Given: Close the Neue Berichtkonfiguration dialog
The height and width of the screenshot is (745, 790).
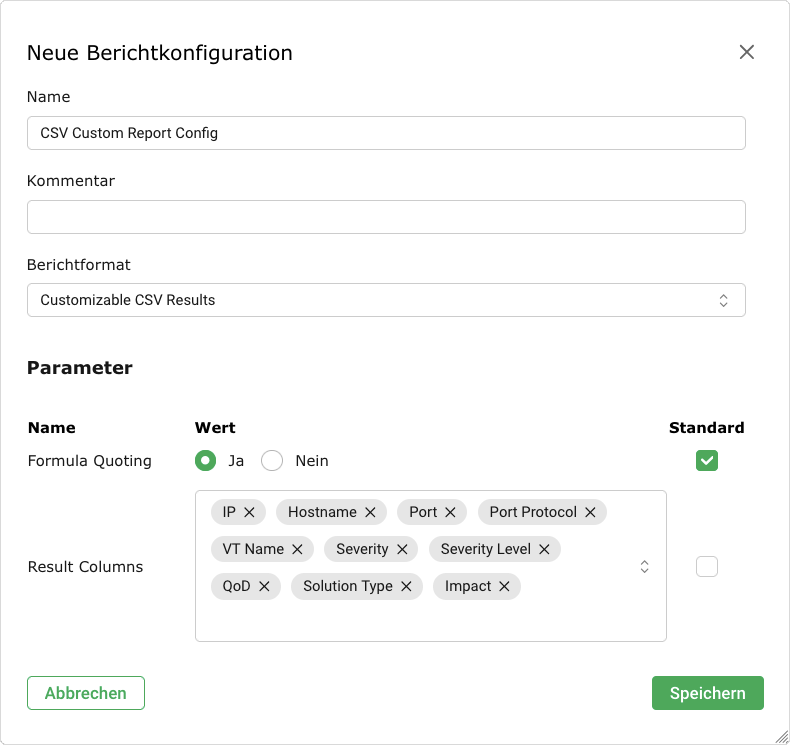Looking at the screenshot, I should (x=746, y=52).
